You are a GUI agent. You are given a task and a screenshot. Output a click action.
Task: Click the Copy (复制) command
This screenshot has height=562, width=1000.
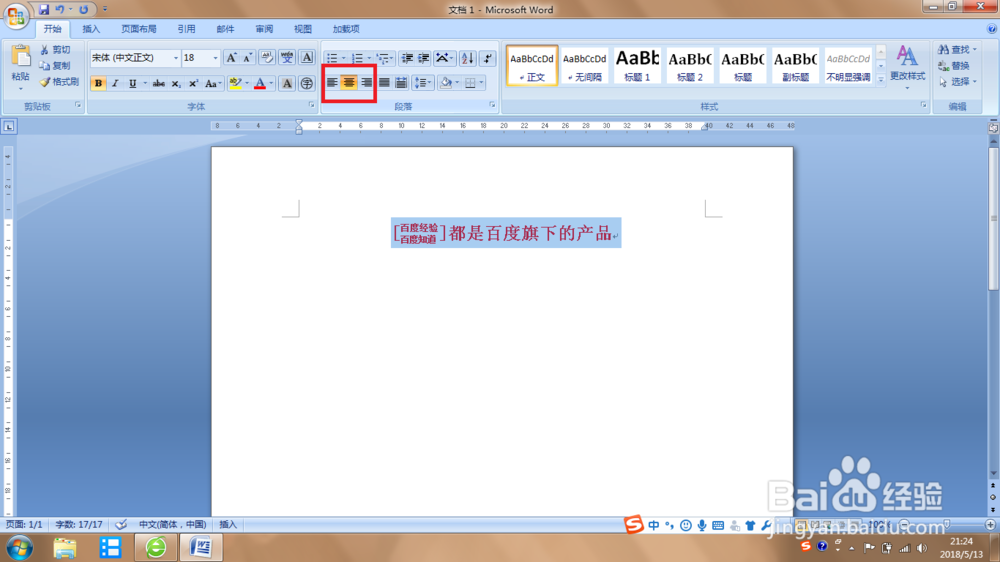point(55,66)
